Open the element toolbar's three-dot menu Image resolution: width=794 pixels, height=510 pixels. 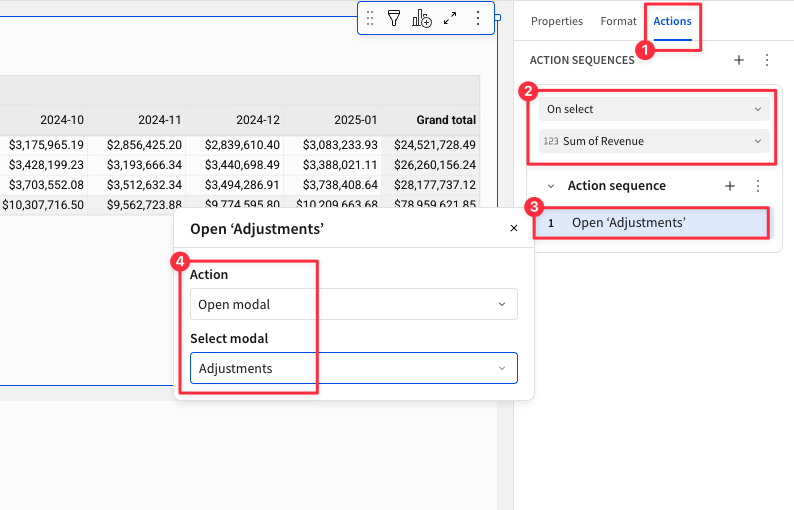[477, 18]
